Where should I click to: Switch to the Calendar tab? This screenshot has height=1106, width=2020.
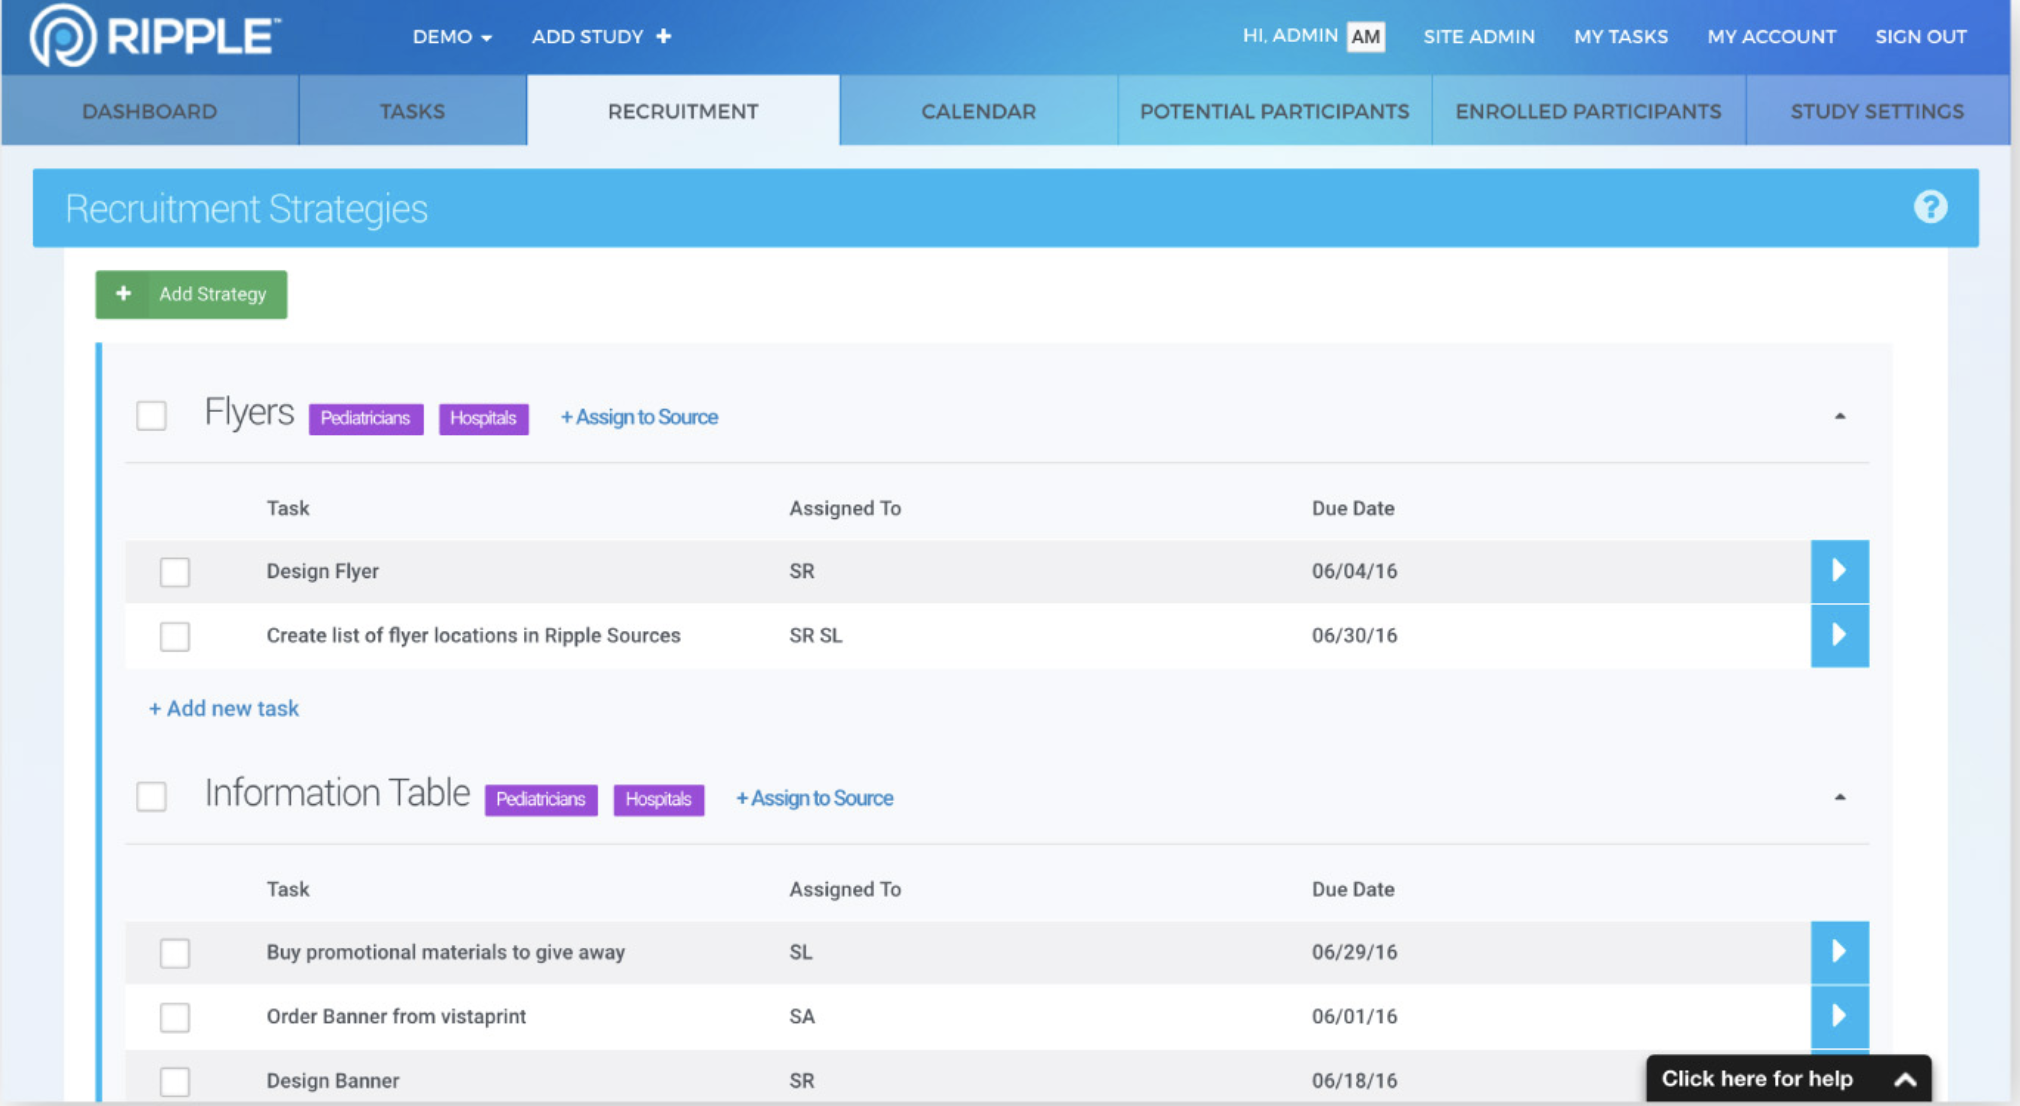coord(978,111)
